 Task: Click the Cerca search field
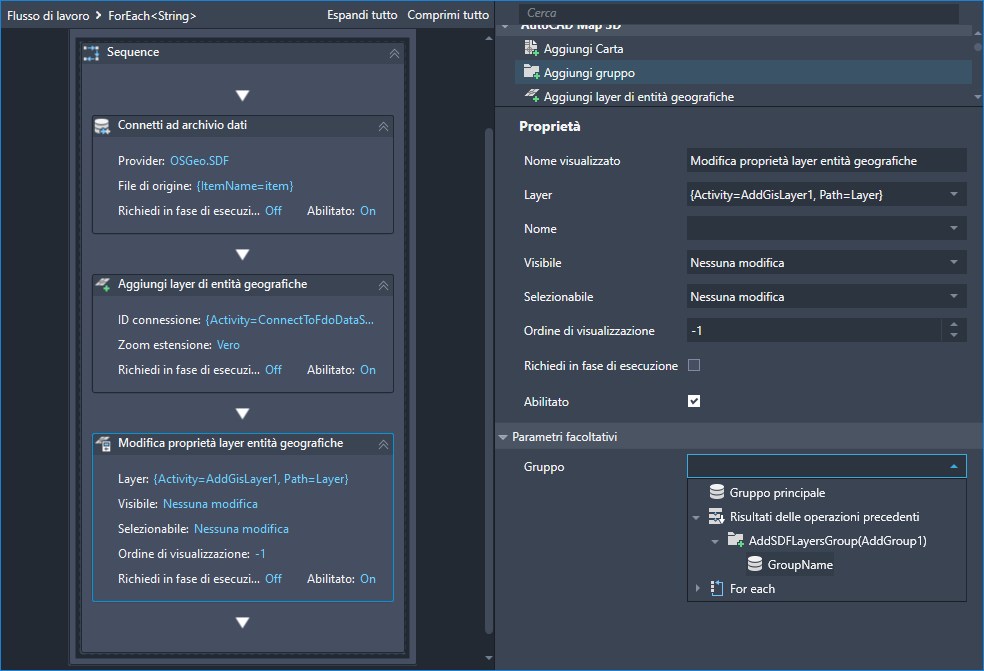tap(739, 13)
